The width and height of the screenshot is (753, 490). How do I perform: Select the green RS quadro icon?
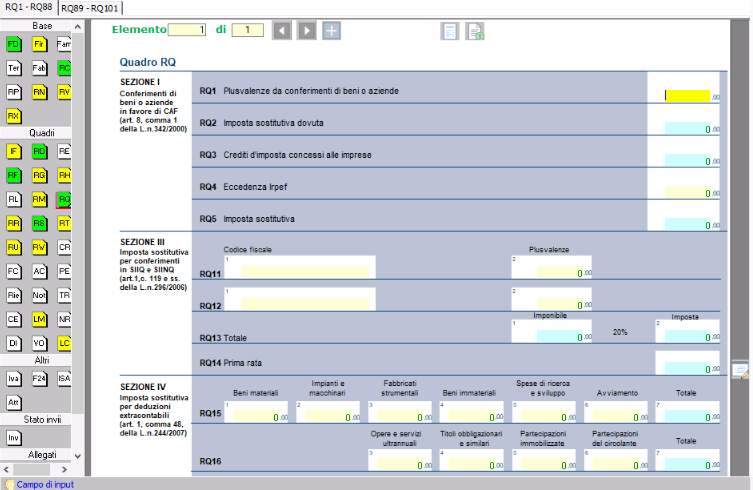[x=39, y=223]
